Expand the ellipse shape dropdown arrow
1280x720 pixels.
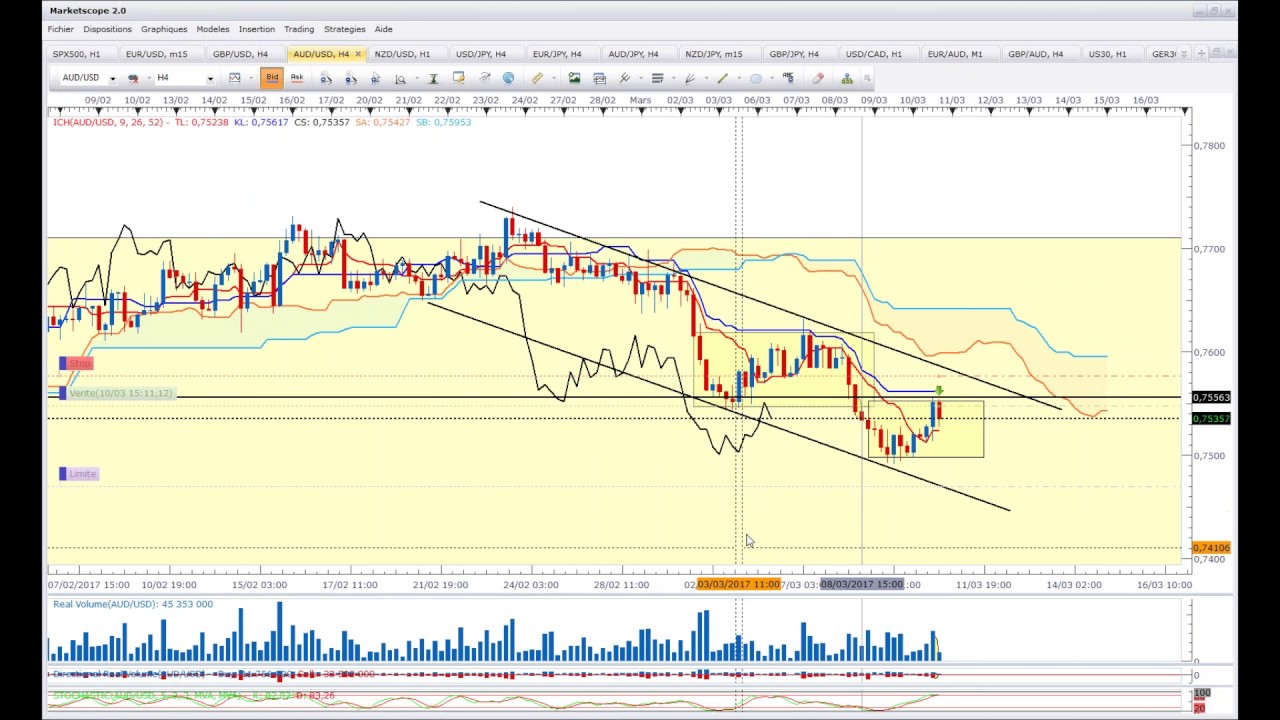tap(772, 78)
